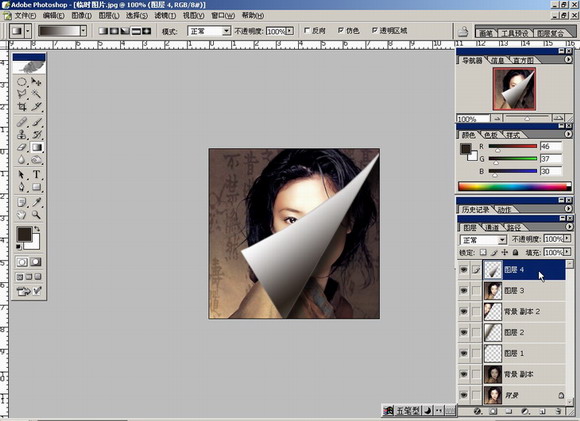The height and width of the screenshot is (421, 580).
Task: Select the 背景 副本 2 layer
Action: (x=524, y=311)
